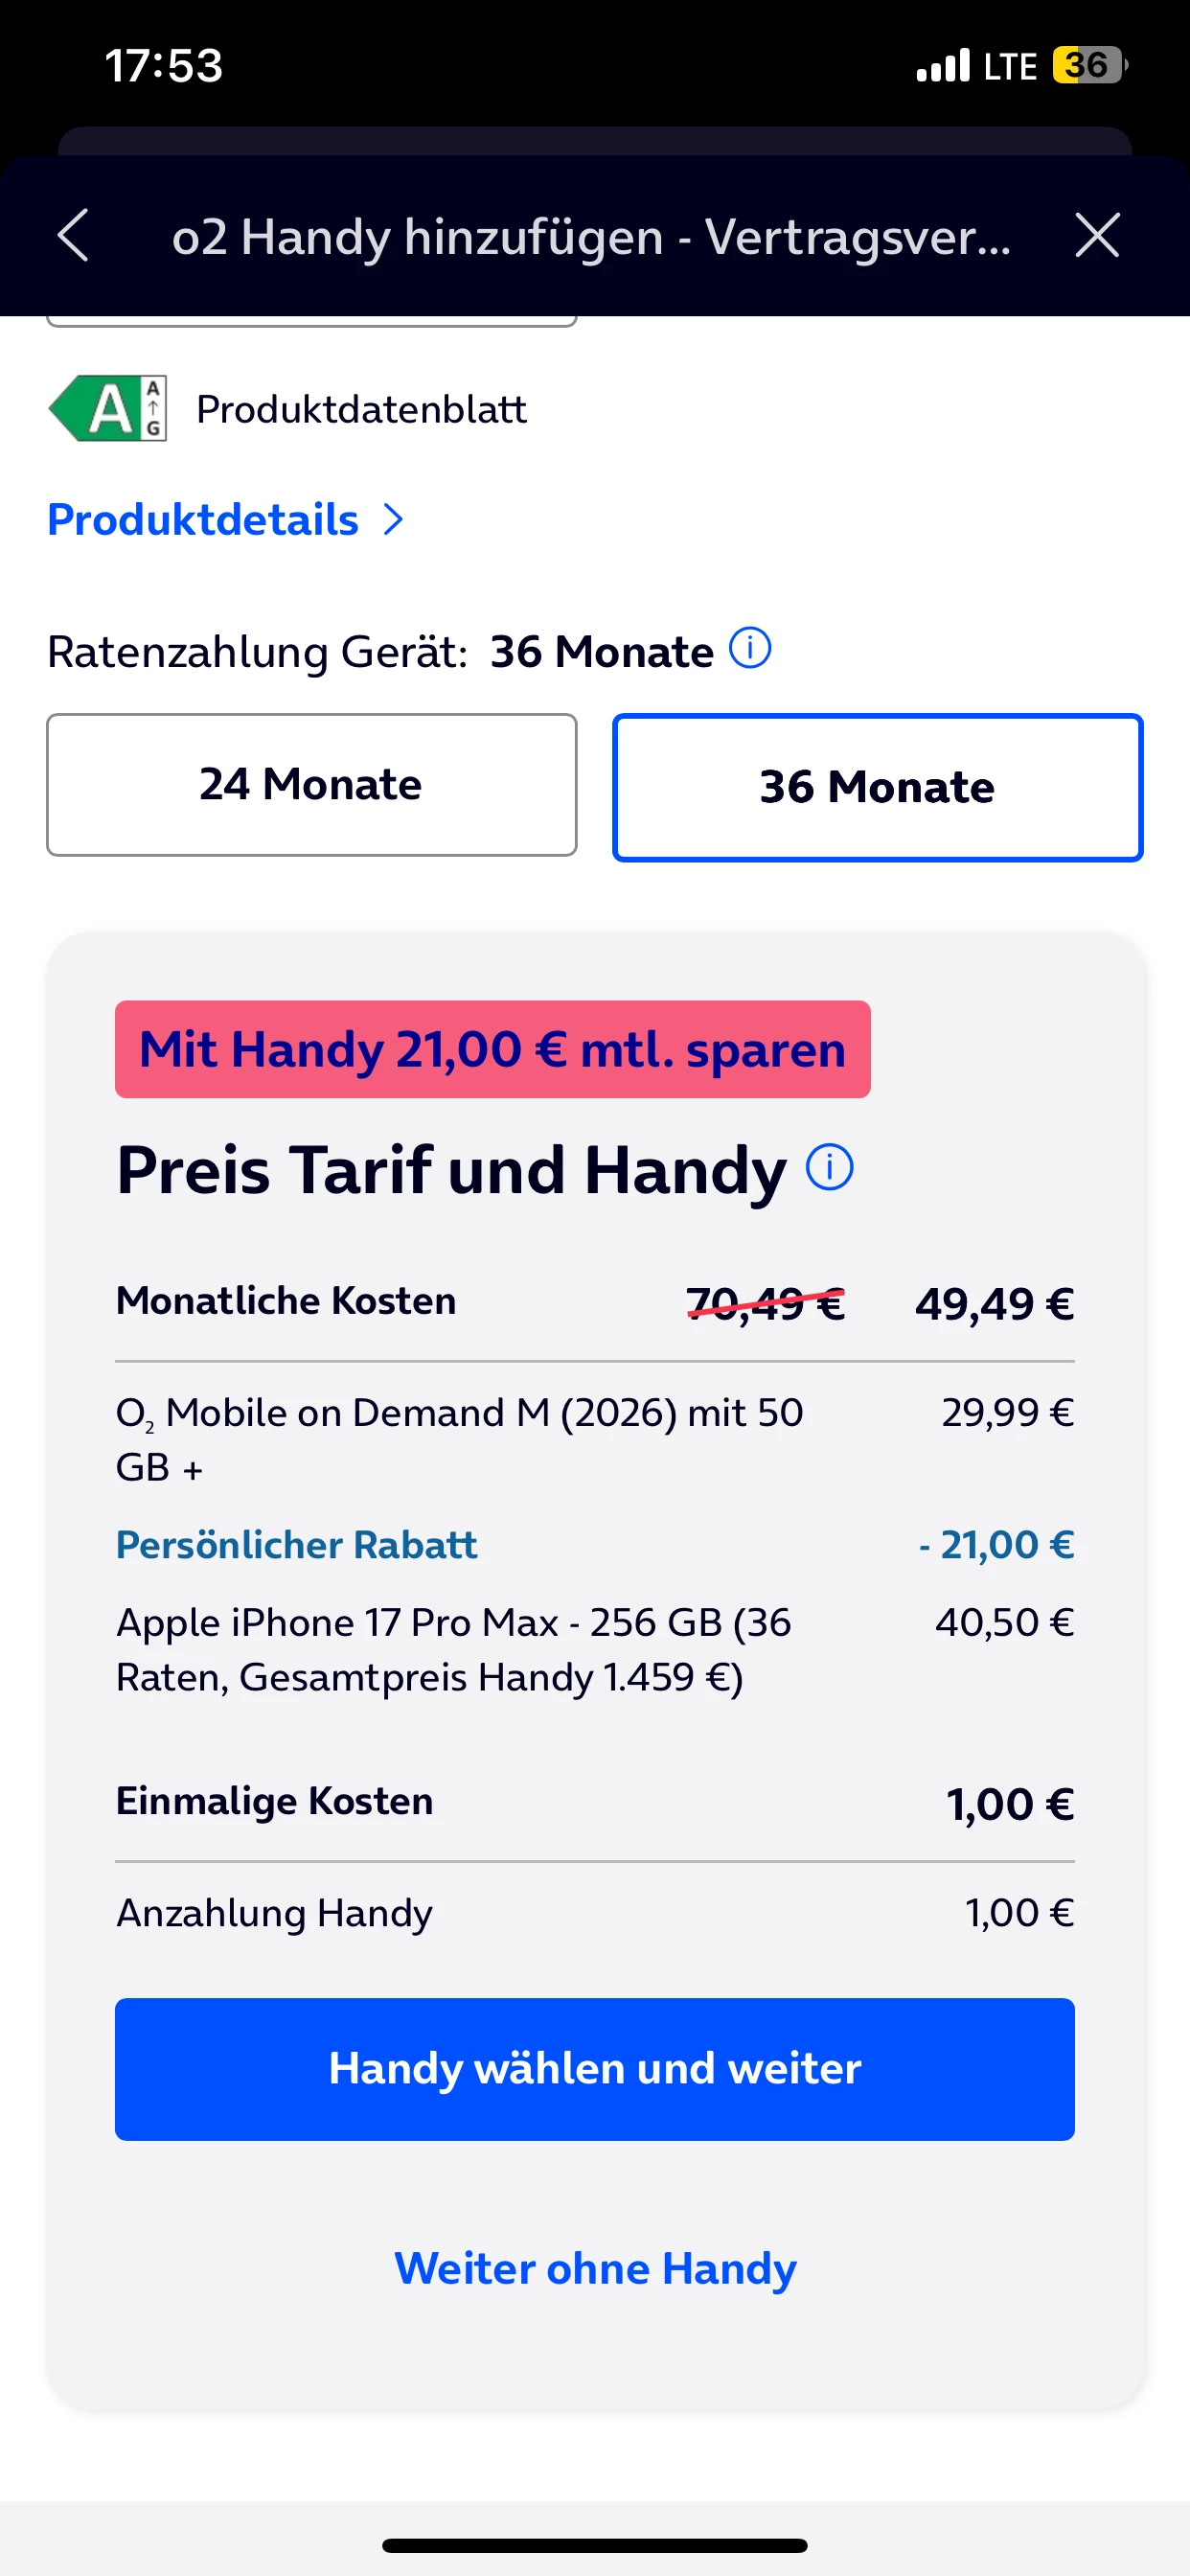The width and height of the screenshot is (1190, 2576).
Task: Tap the clock showing 17:53
Action: tap(164, 66)
